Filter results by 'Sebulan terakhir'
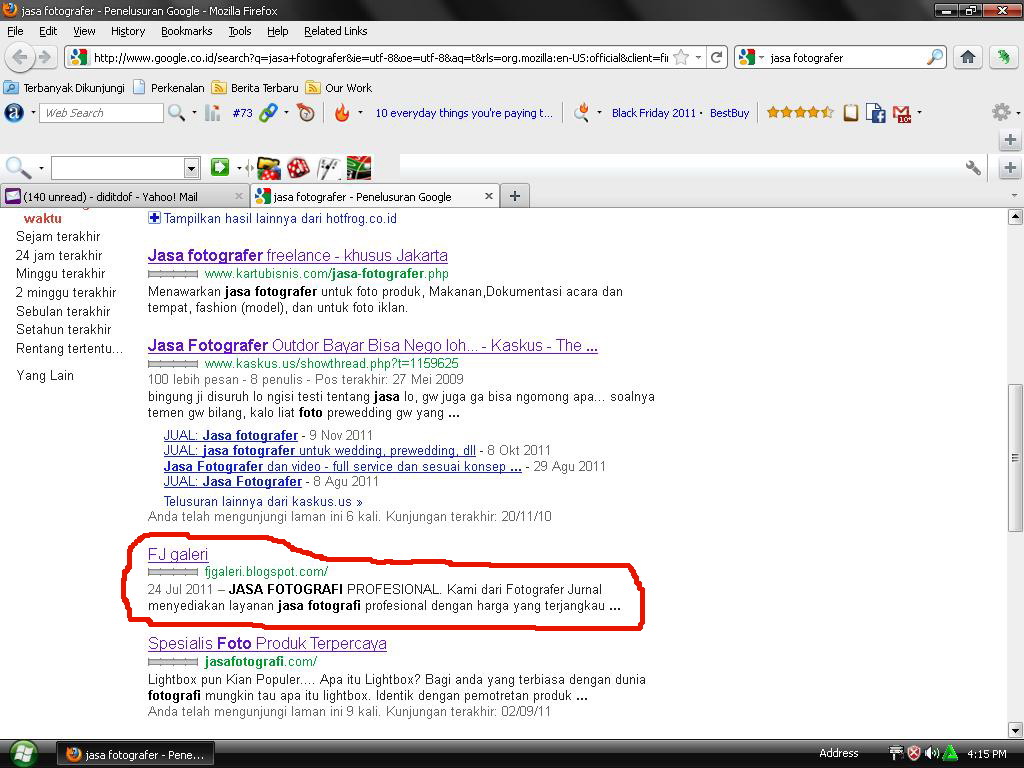 [63, 312]
